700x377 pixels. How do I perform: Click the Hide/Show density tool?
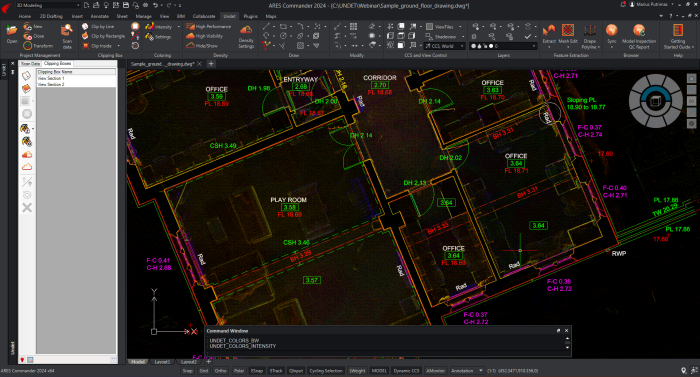[202, 46]
